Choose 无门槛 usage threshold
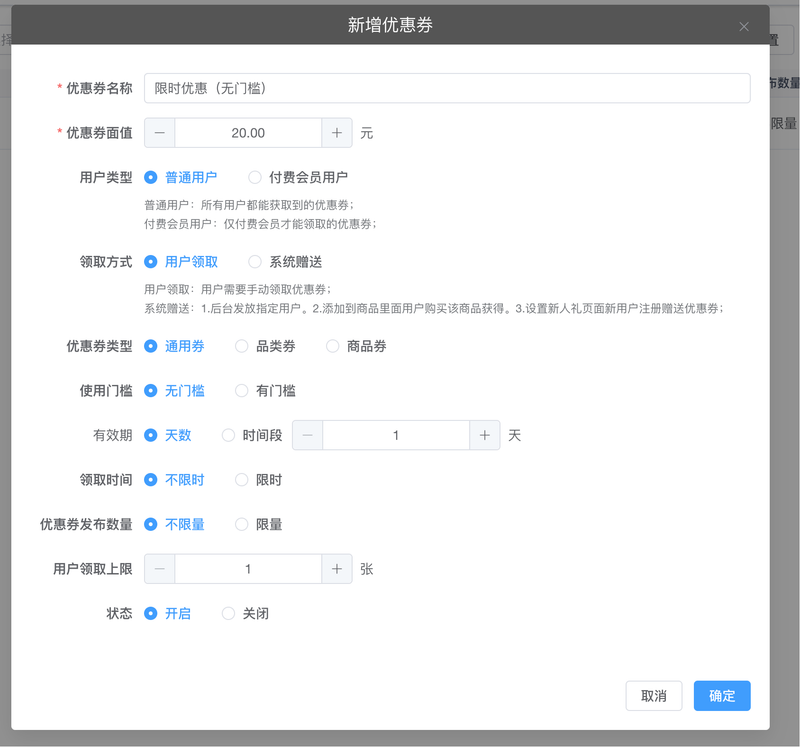 click(174, 391)
